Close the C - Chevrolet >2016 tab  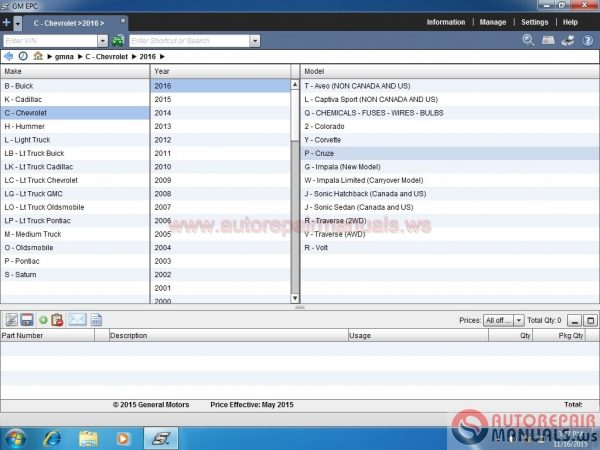(123, 21)
